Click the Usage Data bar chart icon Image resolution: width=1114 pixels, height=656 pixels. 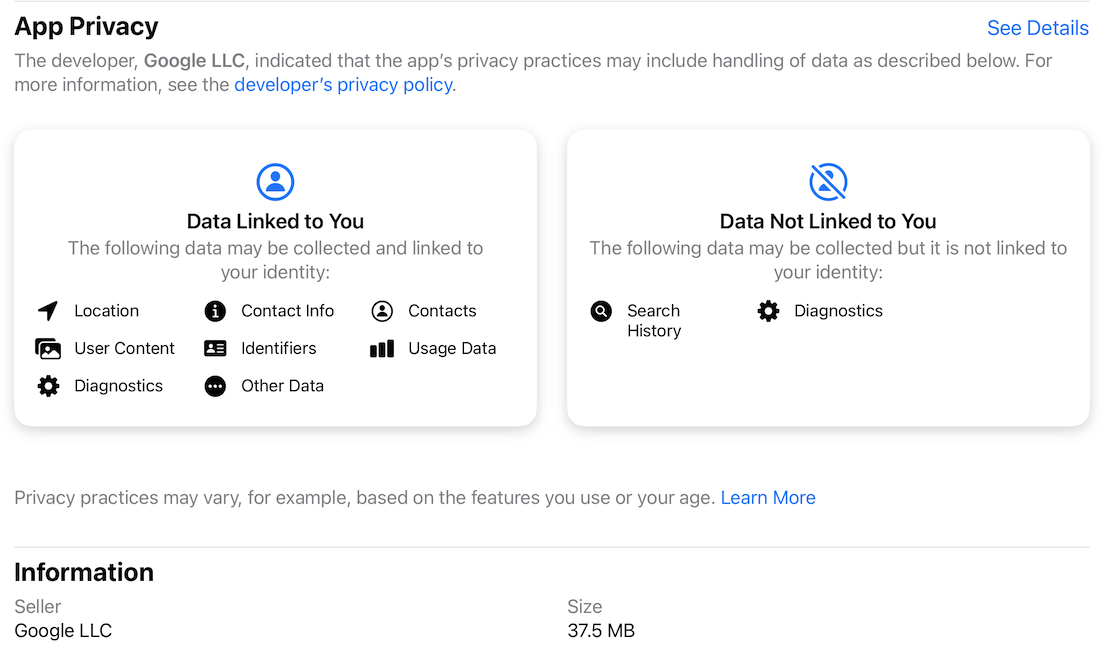tap(382, 348)
